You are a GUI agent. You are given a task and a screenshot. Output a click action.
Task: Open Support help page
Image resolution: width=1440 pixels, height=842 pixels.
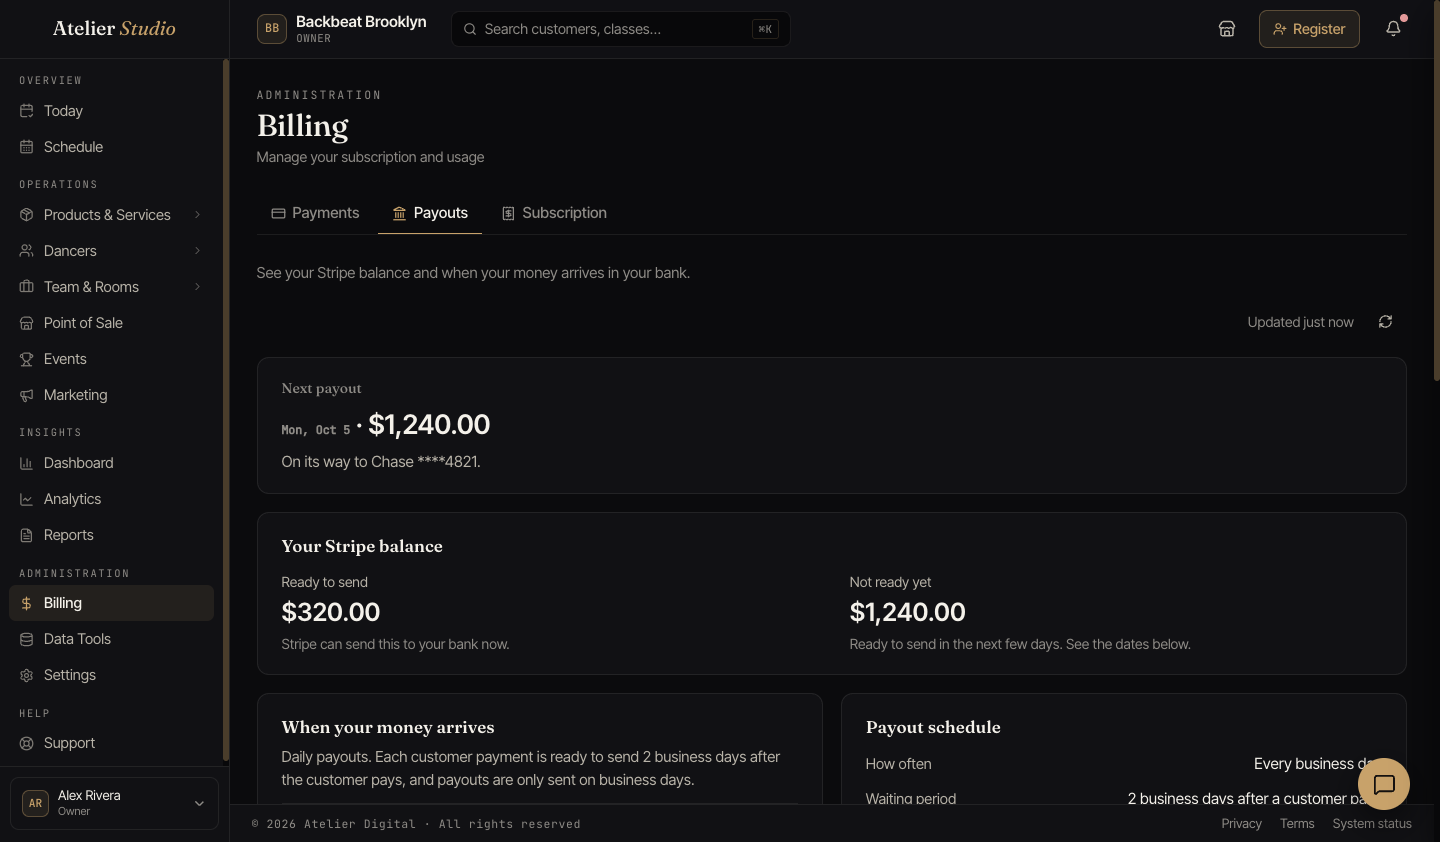[112, 743]
